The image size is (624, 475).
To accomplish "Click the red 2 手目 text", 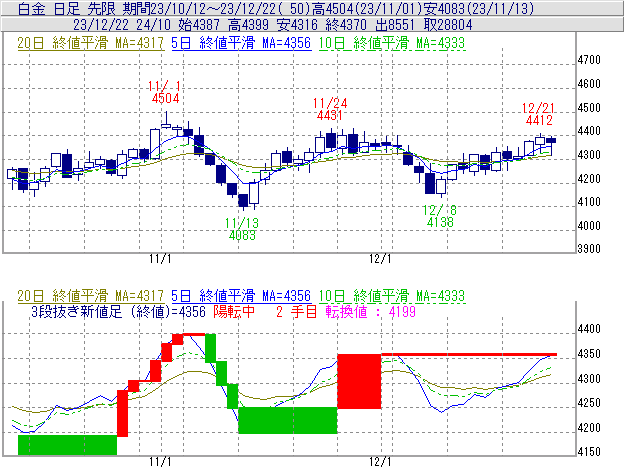I will tap(296, 311).
